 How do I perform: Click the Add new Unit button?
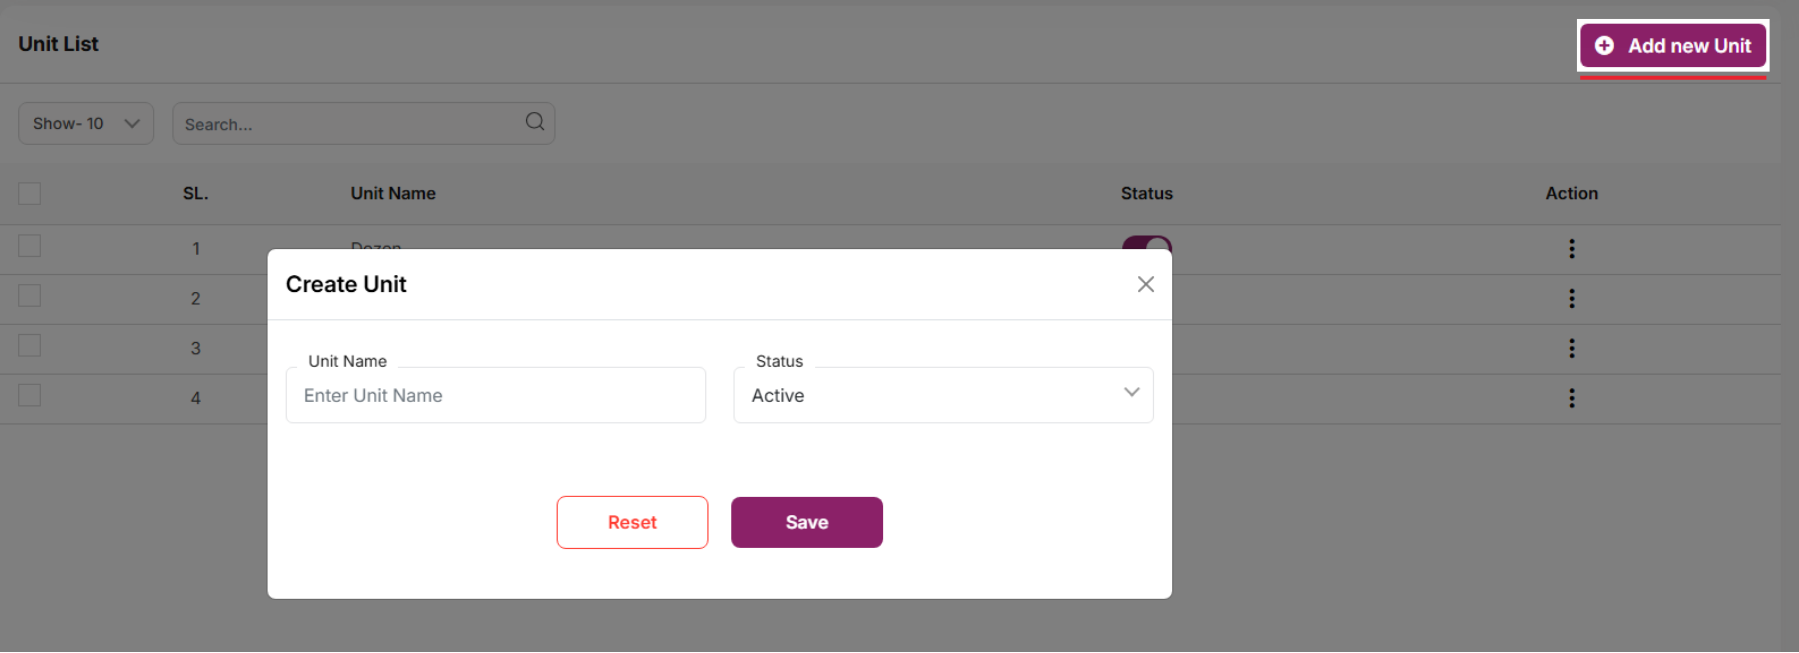pyautogui.click(x=1672, y=46)
